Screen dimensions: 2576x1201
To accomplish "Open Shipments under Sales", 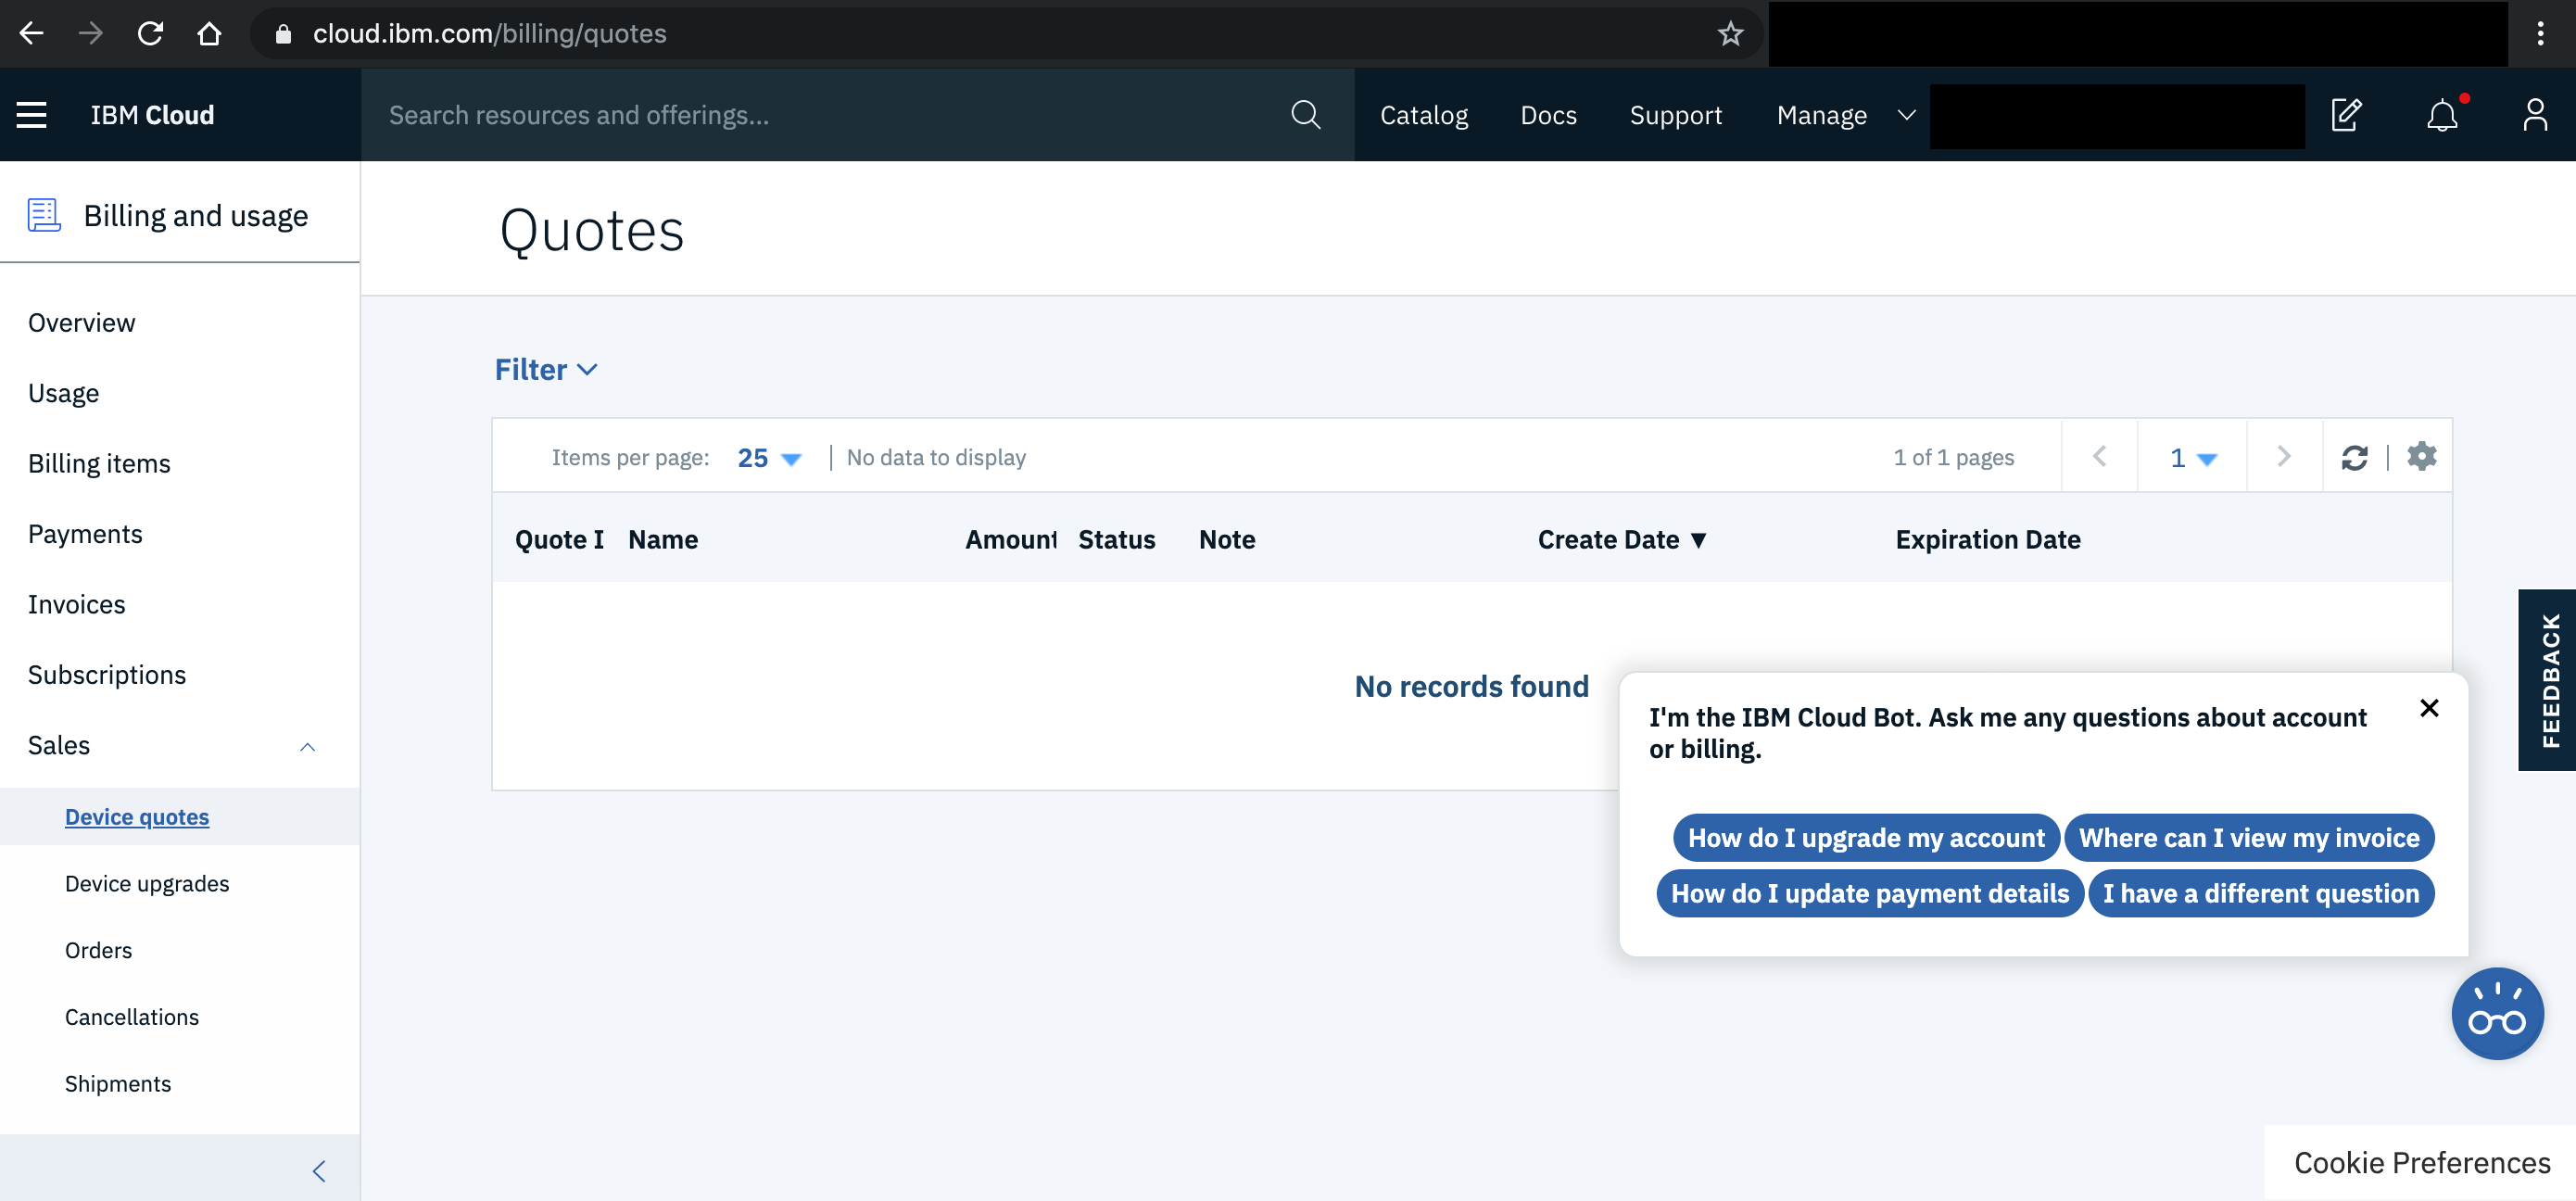I will [118, 1083].
